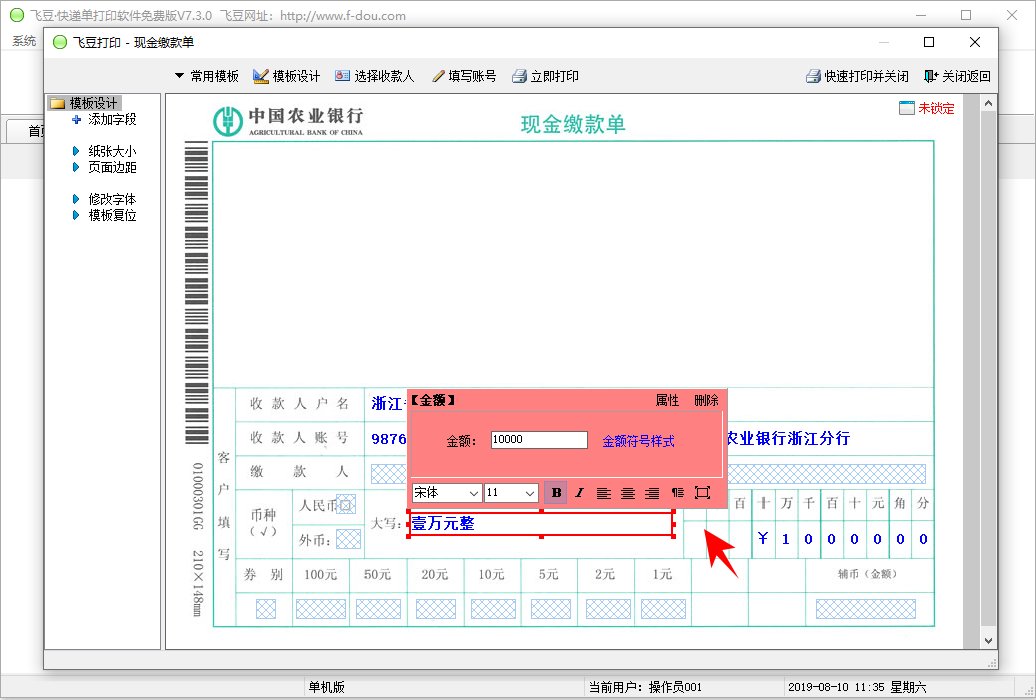Click the 模板设计 toolbar icon
The image size is (1036, 700).
point(261,76)
